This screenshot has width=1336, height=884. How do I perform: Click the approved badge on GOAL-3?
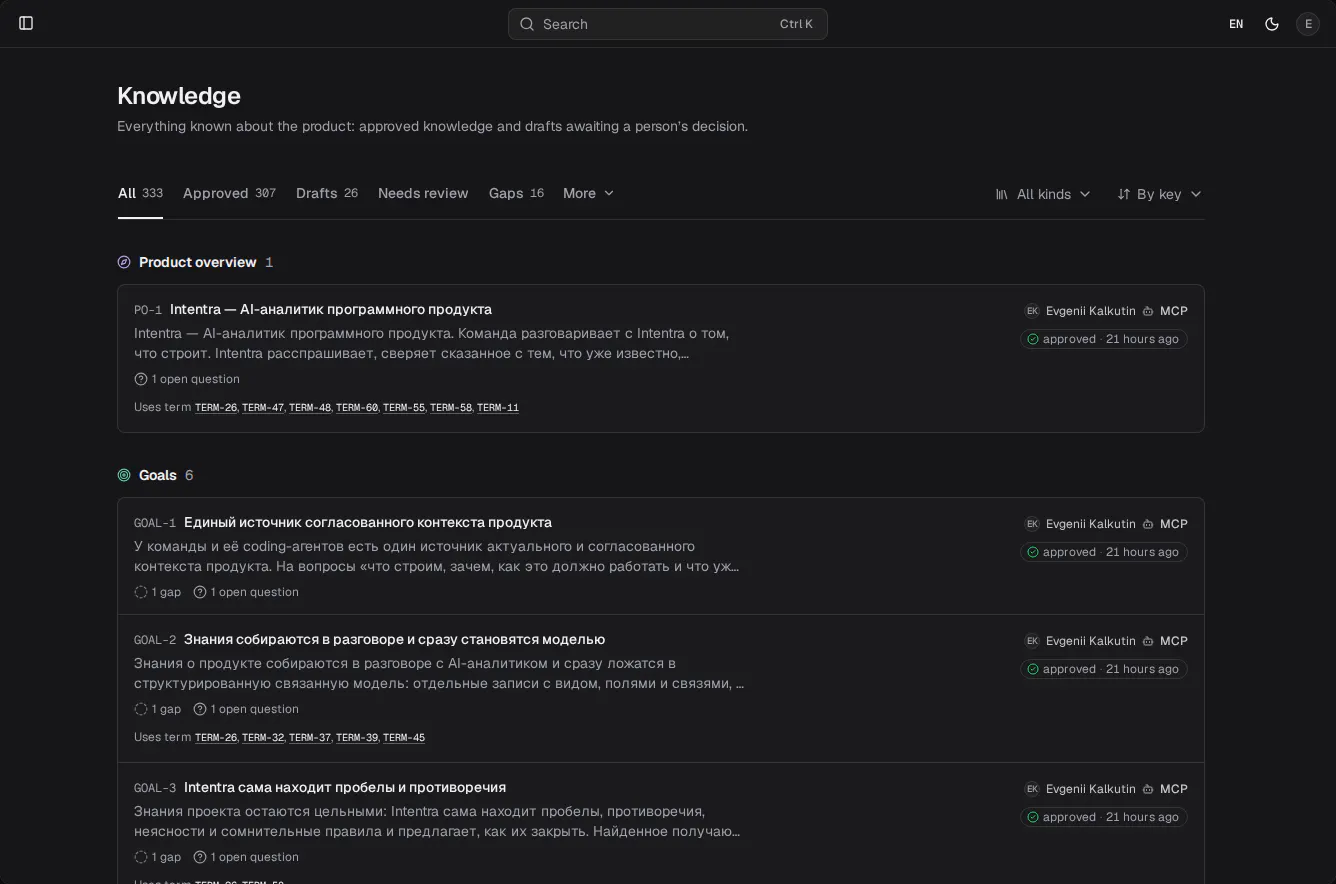[1104, 817]
